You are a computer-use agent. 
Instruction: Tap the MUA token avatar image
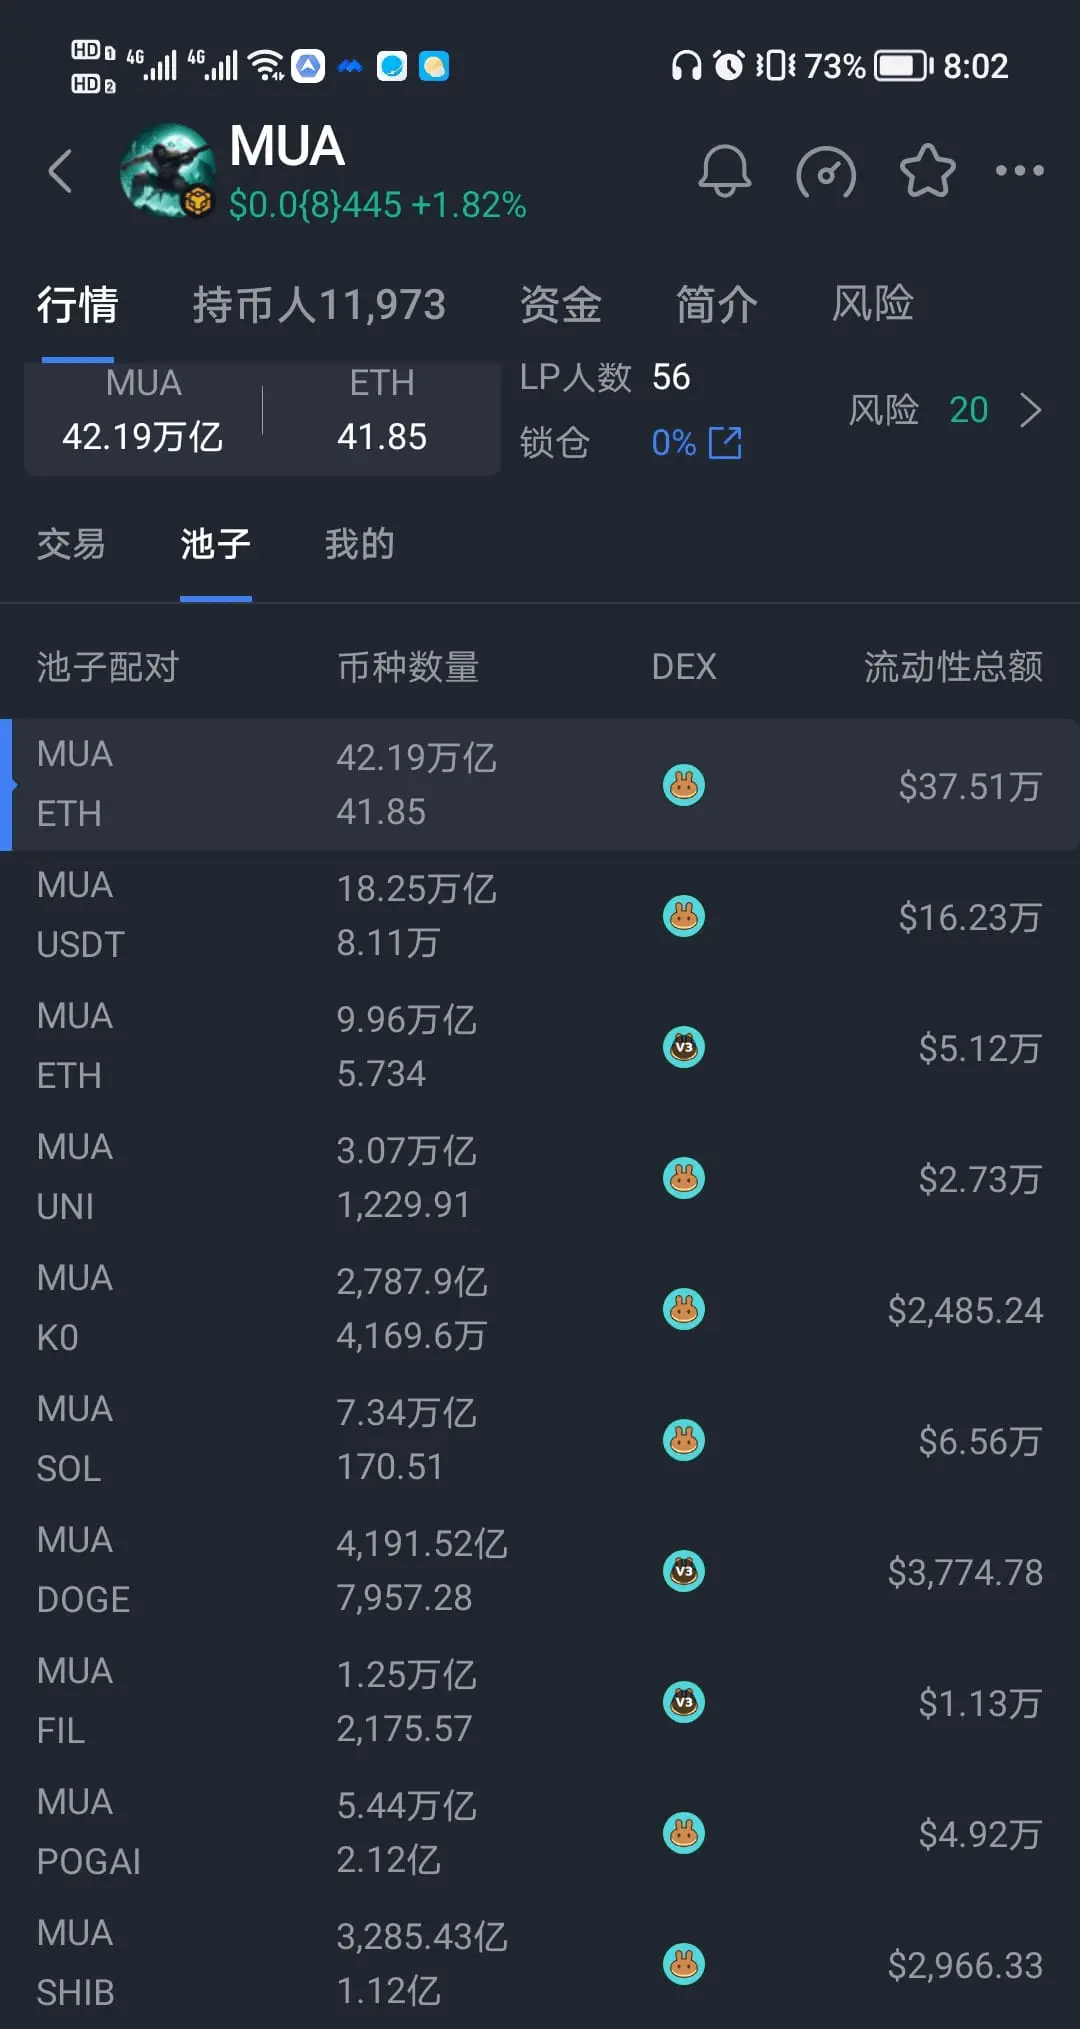pos(167,171)
